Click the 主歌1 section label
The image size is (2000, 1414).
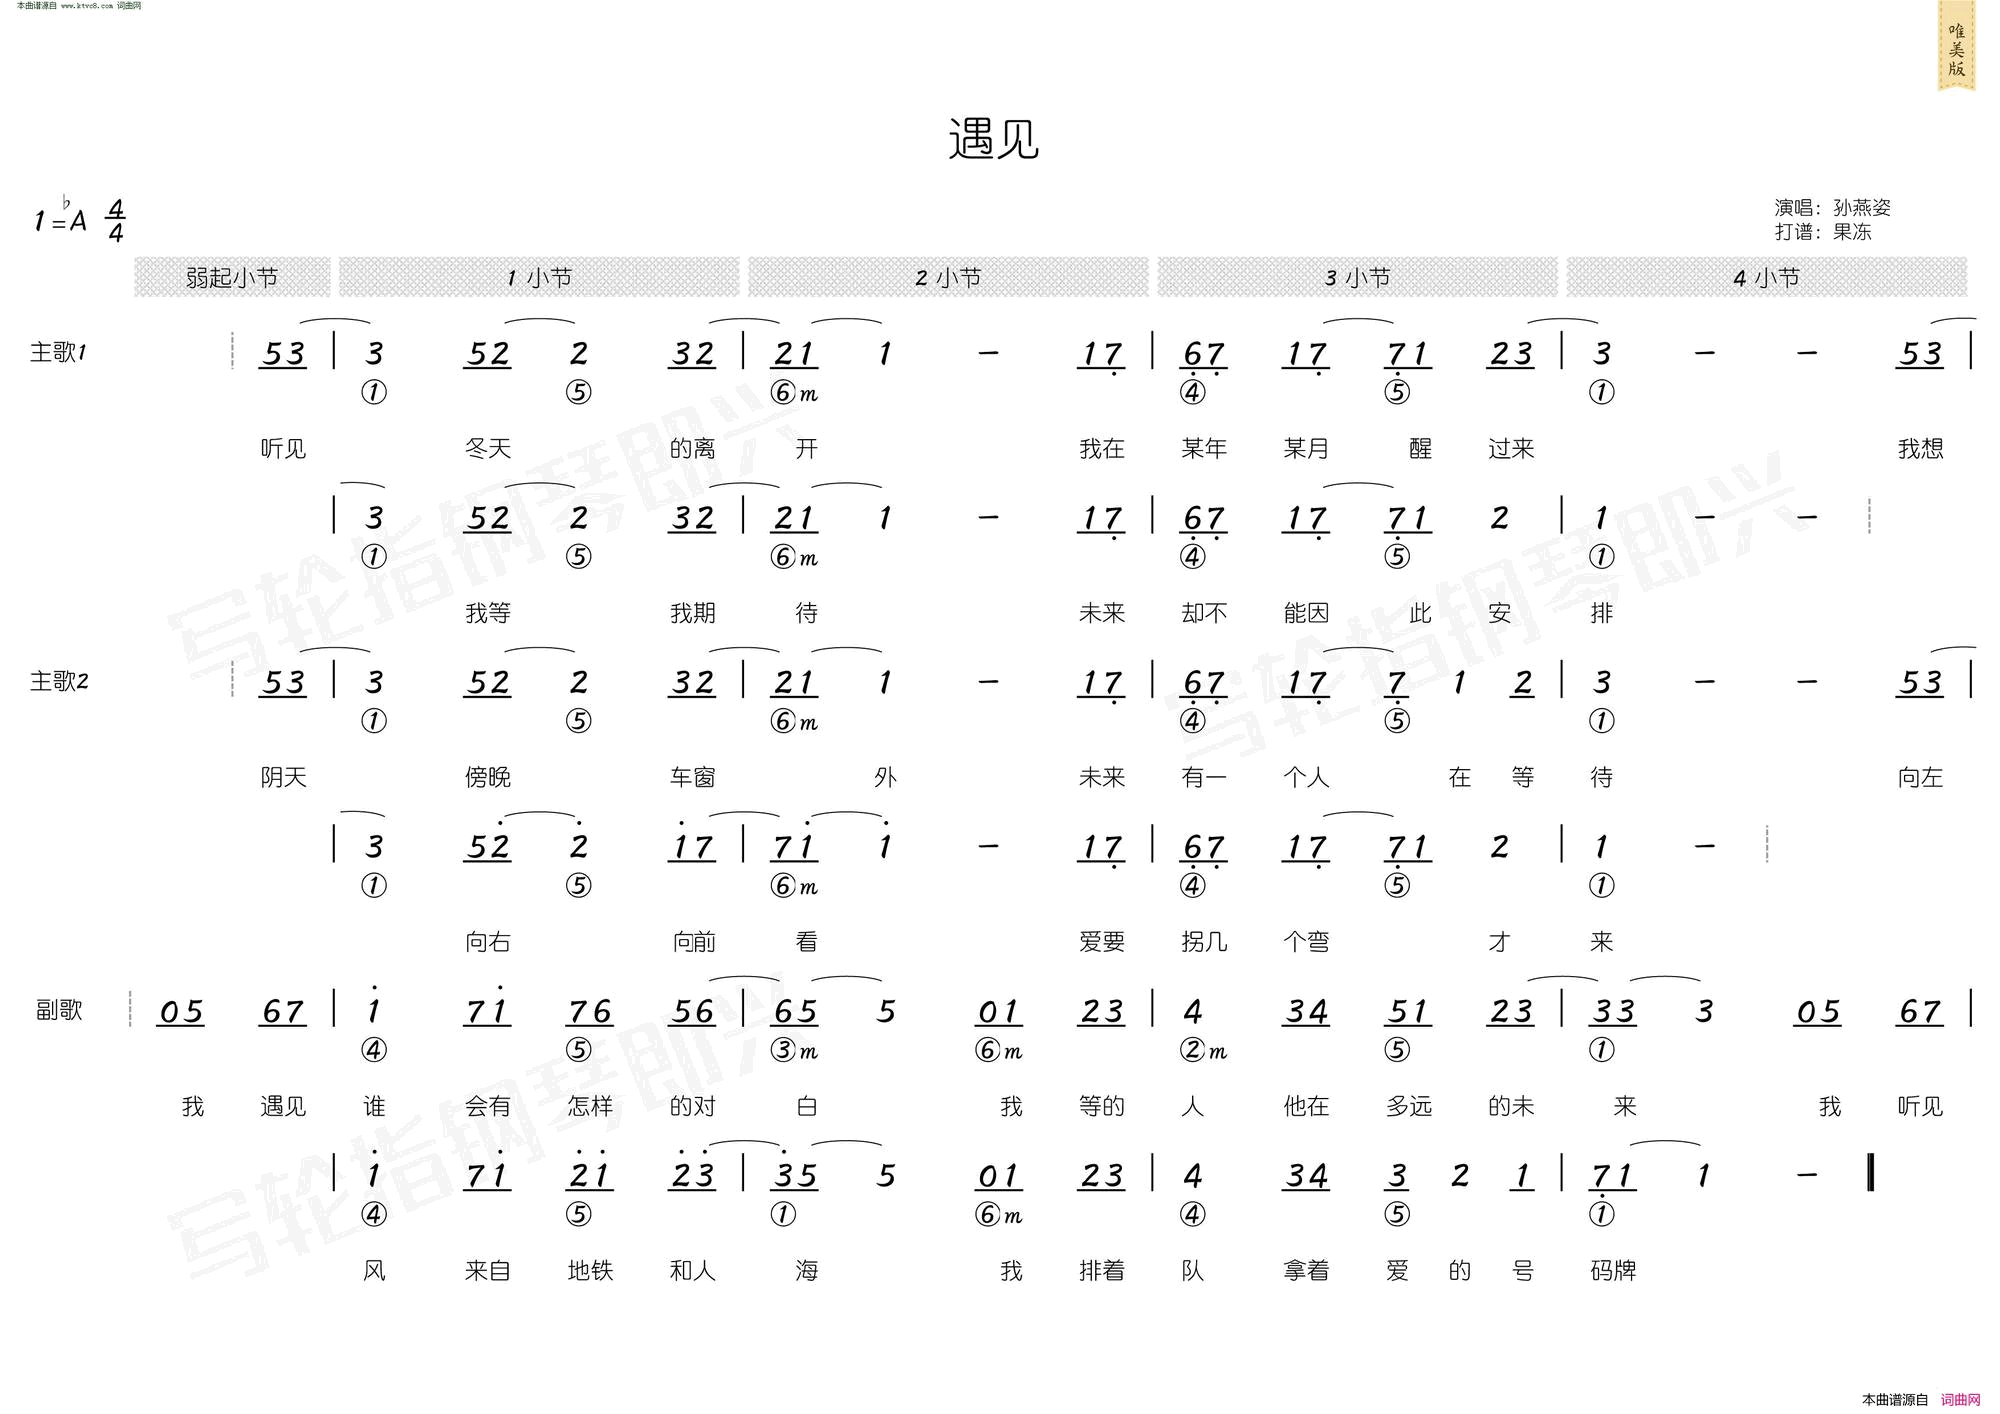click(59, 352)
